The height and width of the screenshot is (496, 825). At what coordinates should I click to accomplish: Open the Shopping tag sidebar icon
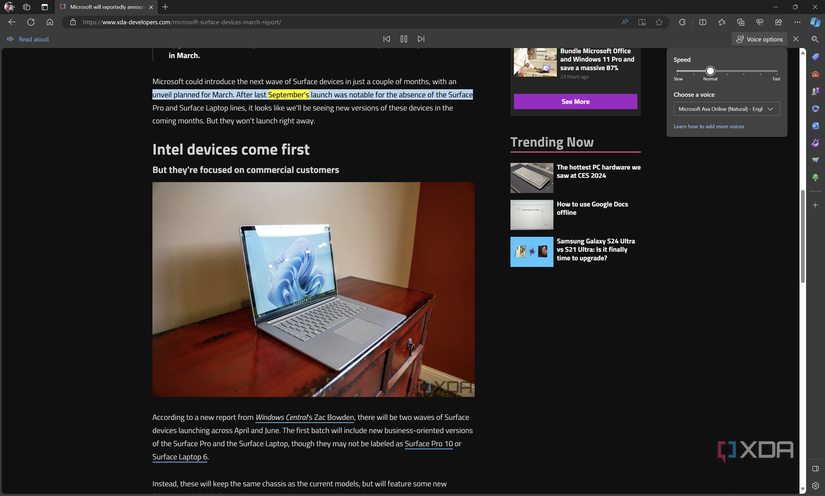(x=815, y=57)
